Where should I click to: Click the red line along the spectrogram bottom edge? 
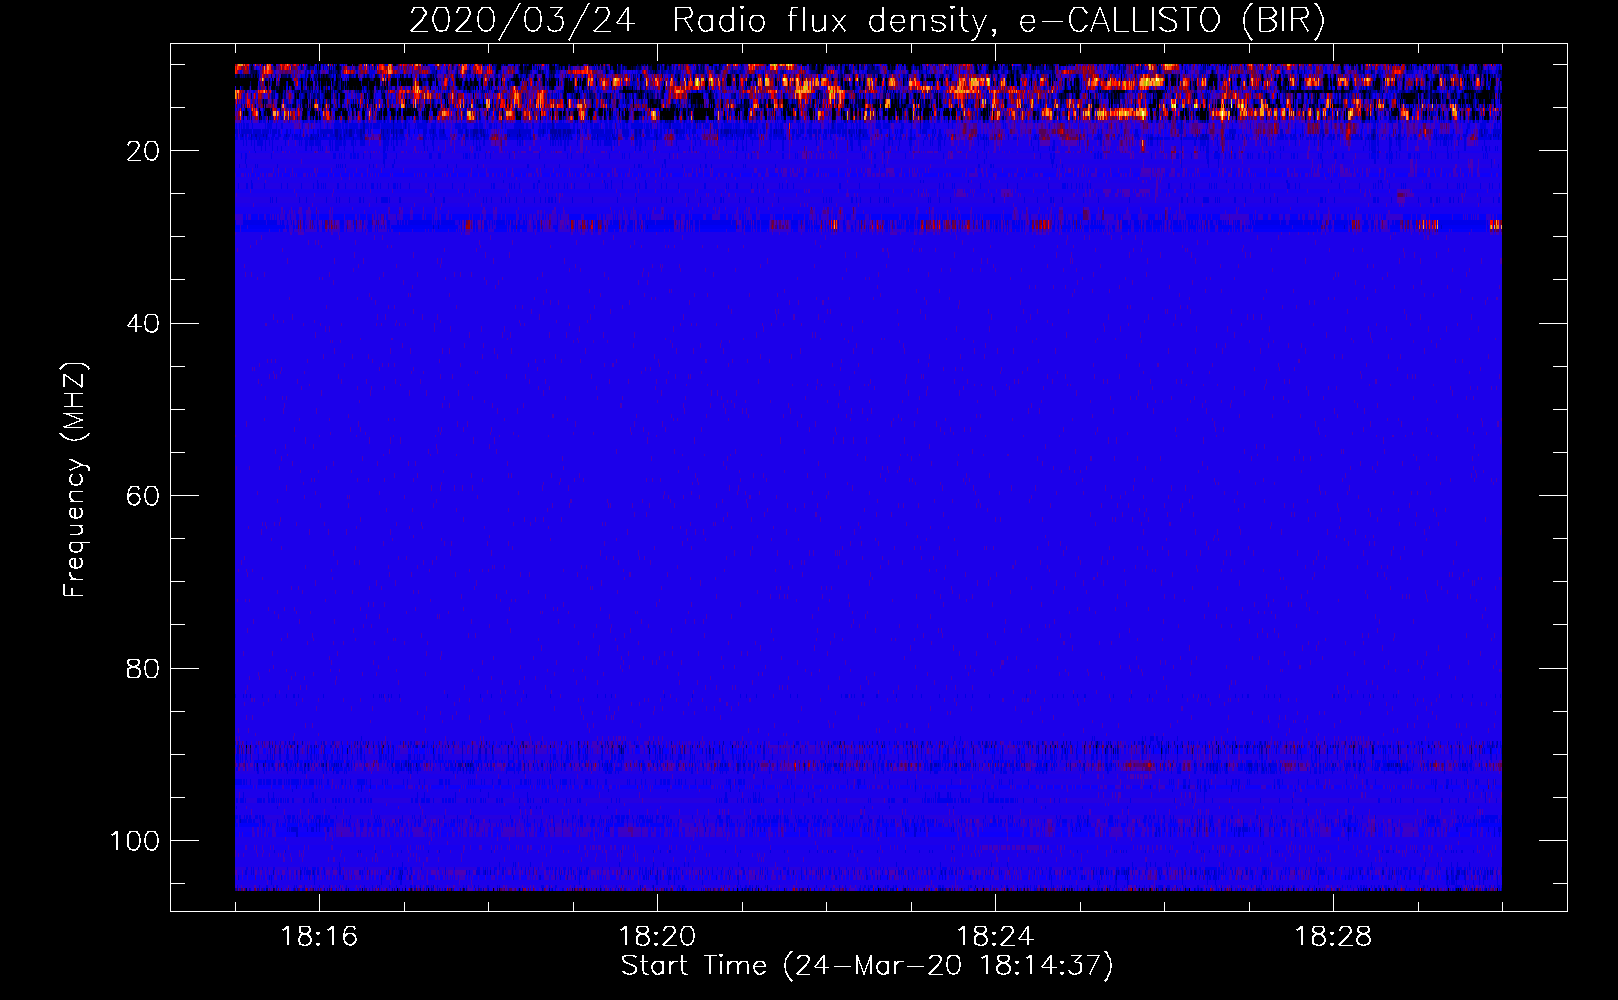click(x=868, y=888)
